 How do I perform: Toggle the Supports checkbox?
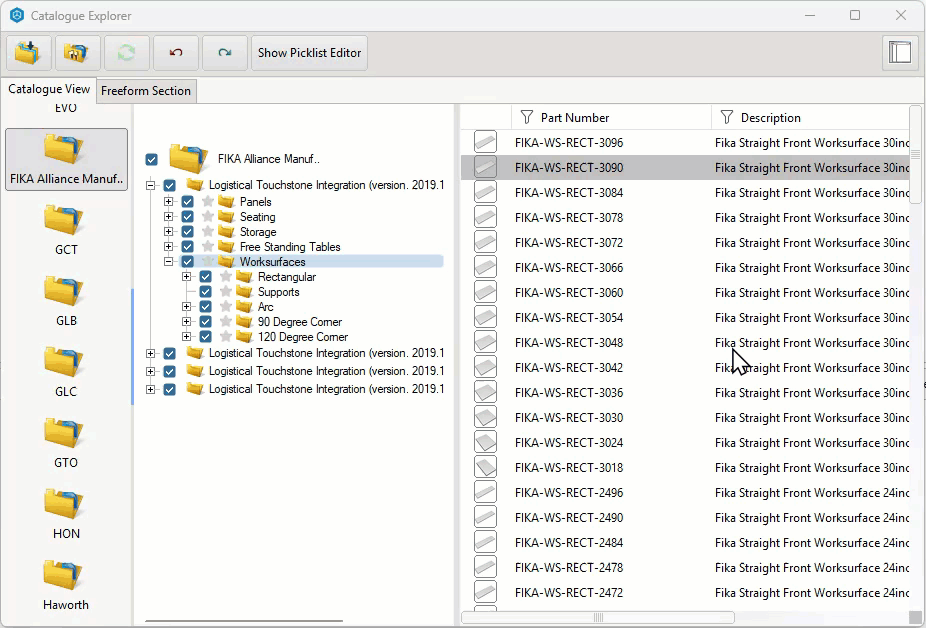coord(206,292)
